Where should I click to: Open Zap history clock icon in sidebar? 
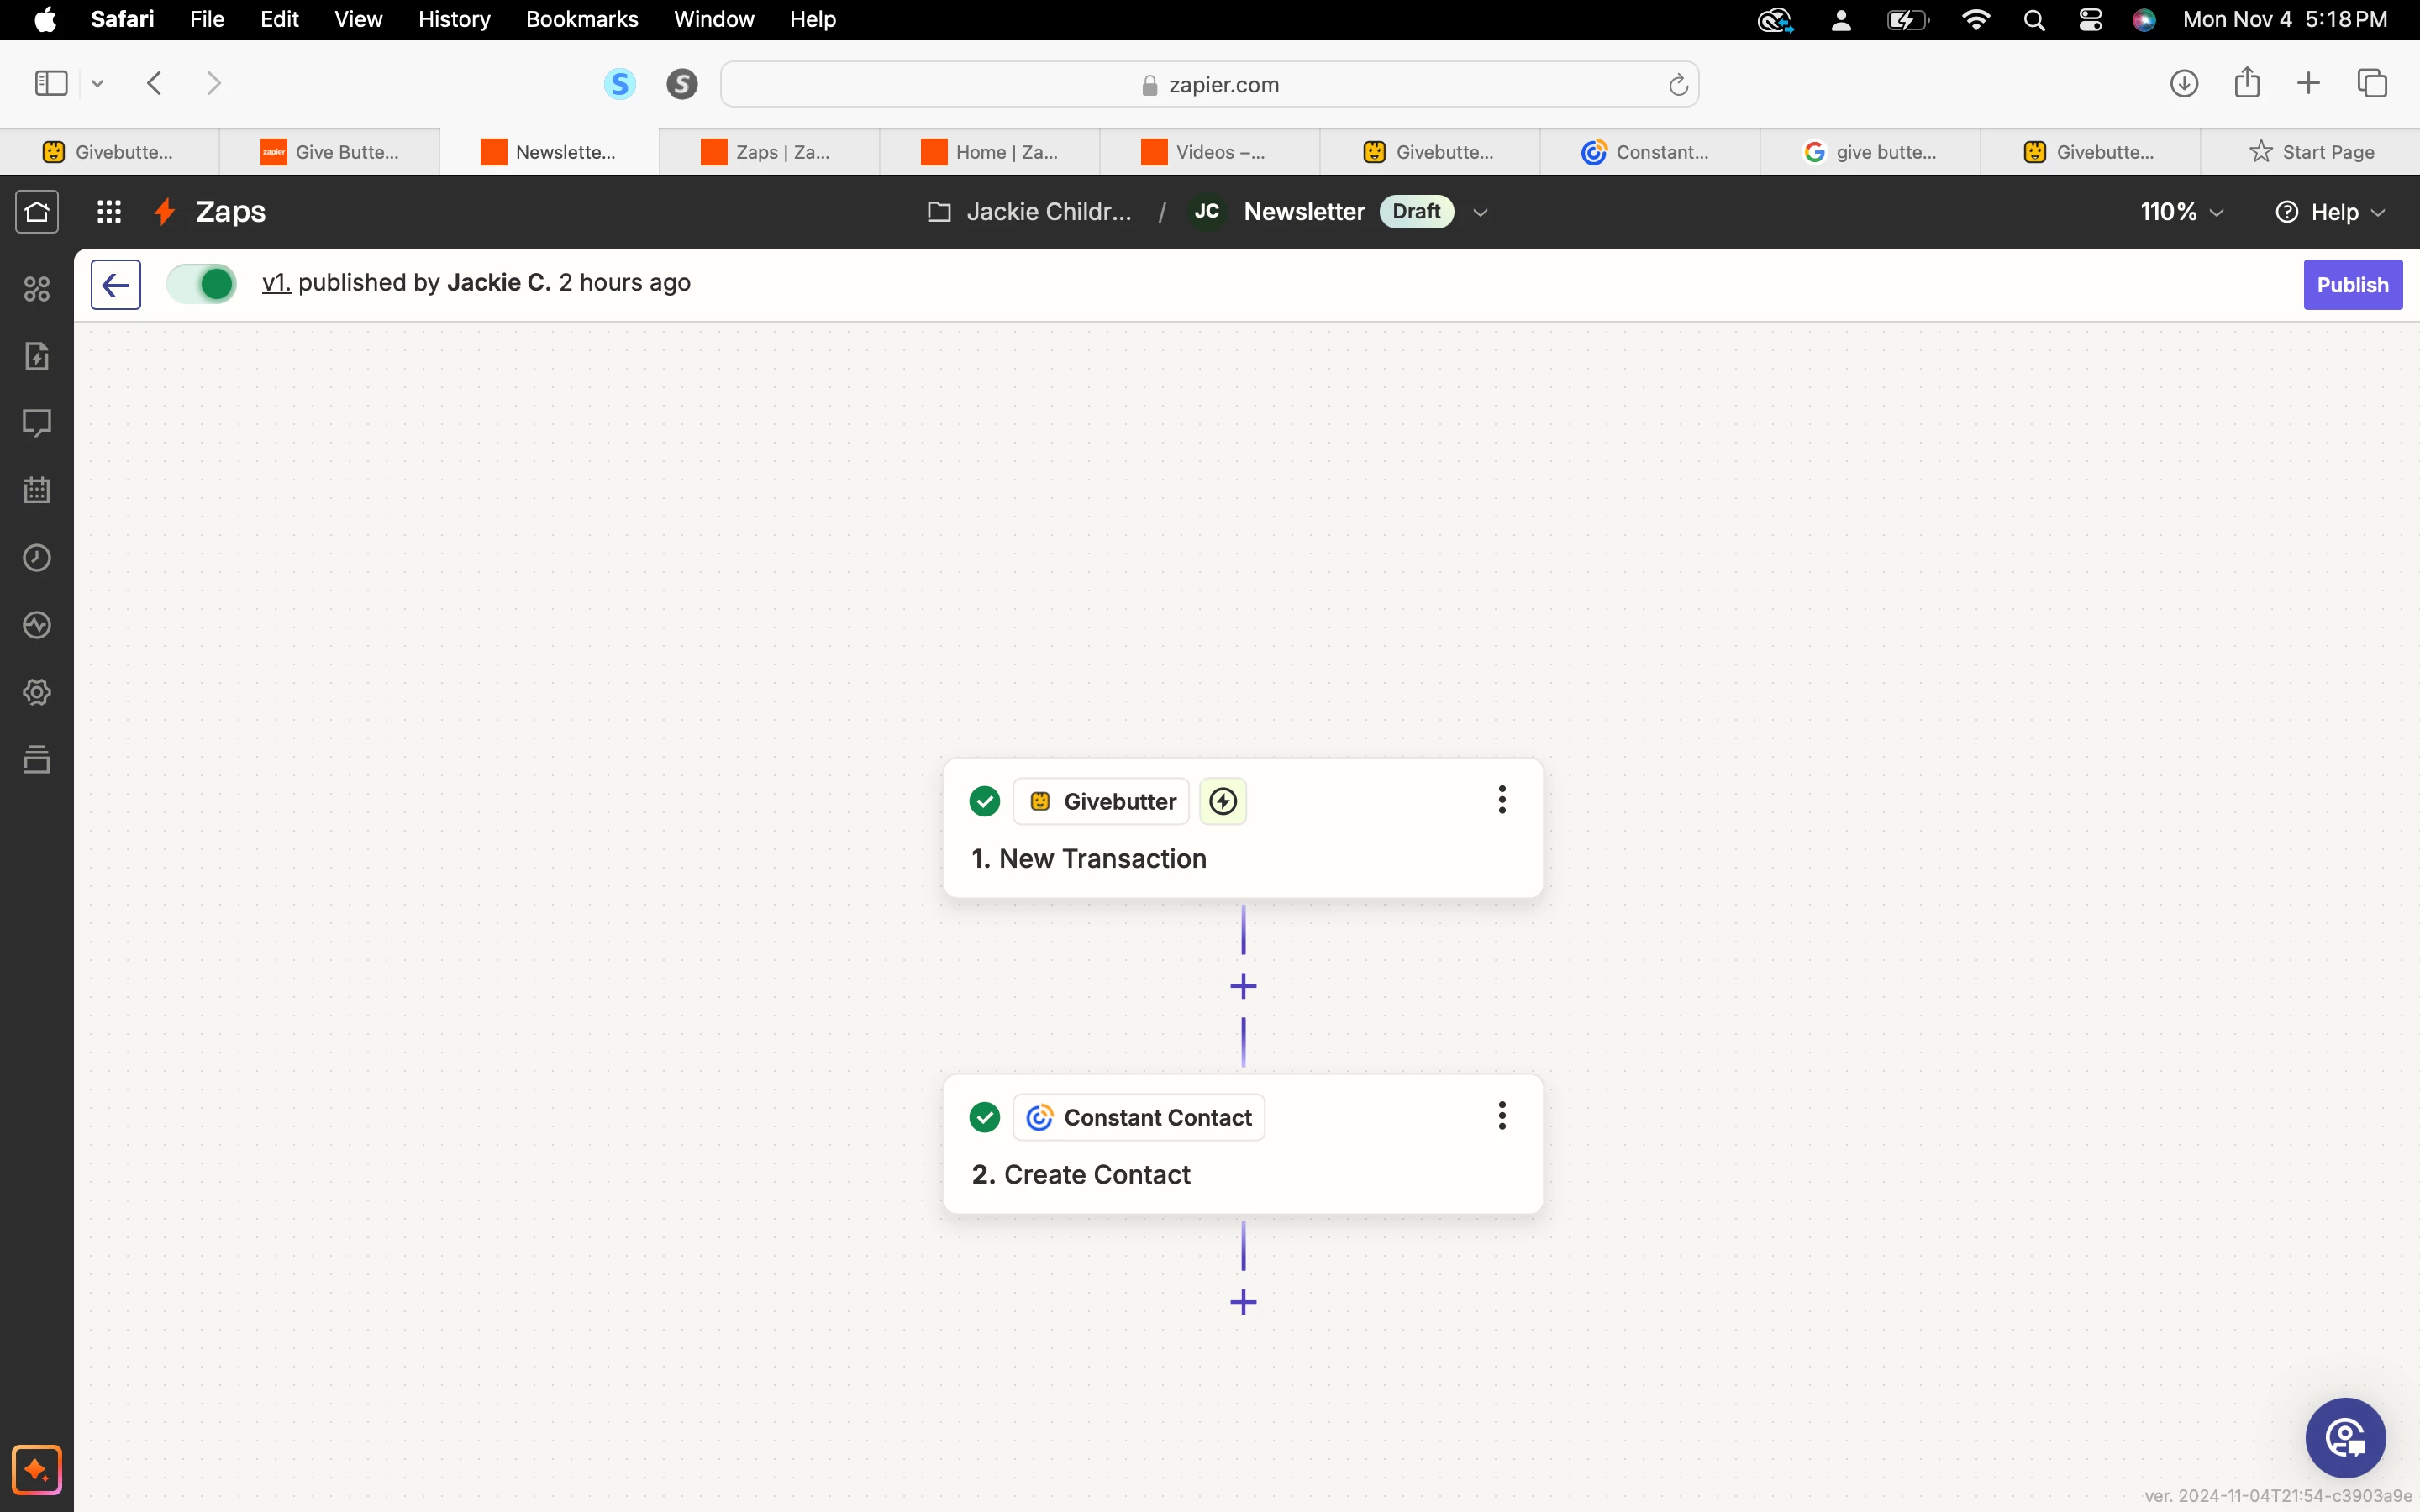37,558
